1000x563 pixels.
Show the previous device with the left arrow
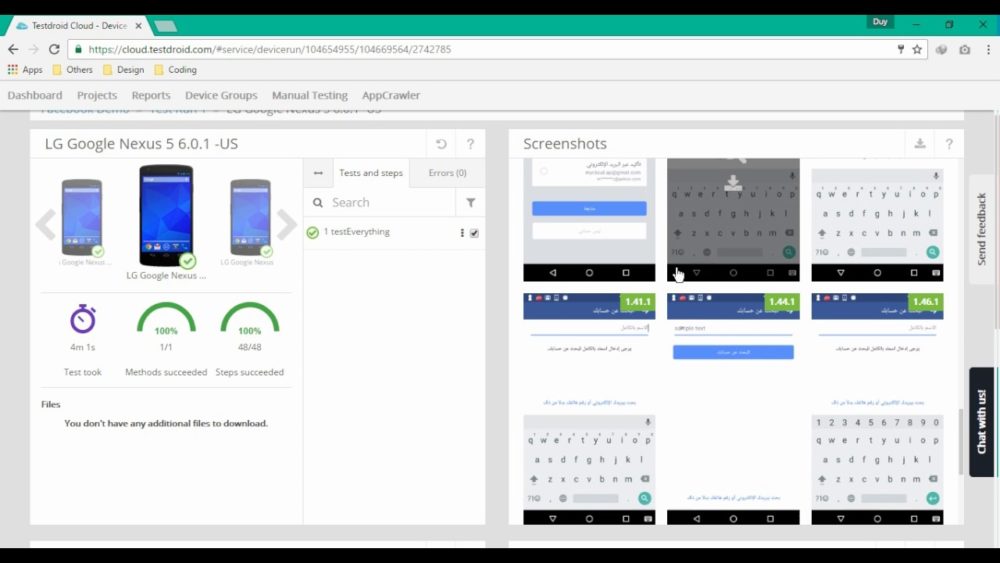pyautogui.click(x=45, y=224)
